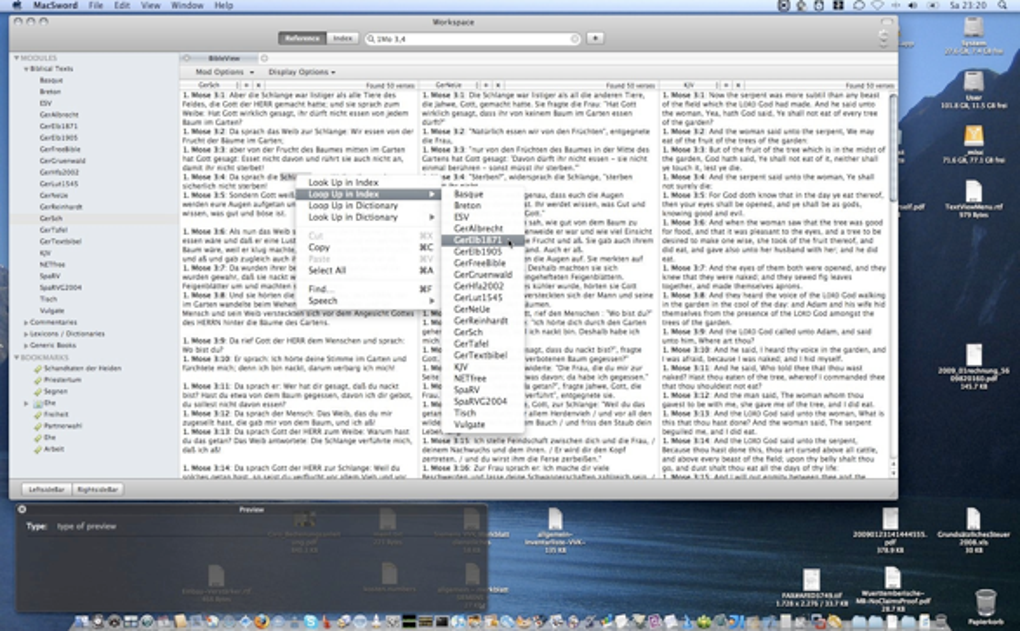Select the TextViewMenu.rtf desktop file icon
1020x631 pixels.
point(974,191)
